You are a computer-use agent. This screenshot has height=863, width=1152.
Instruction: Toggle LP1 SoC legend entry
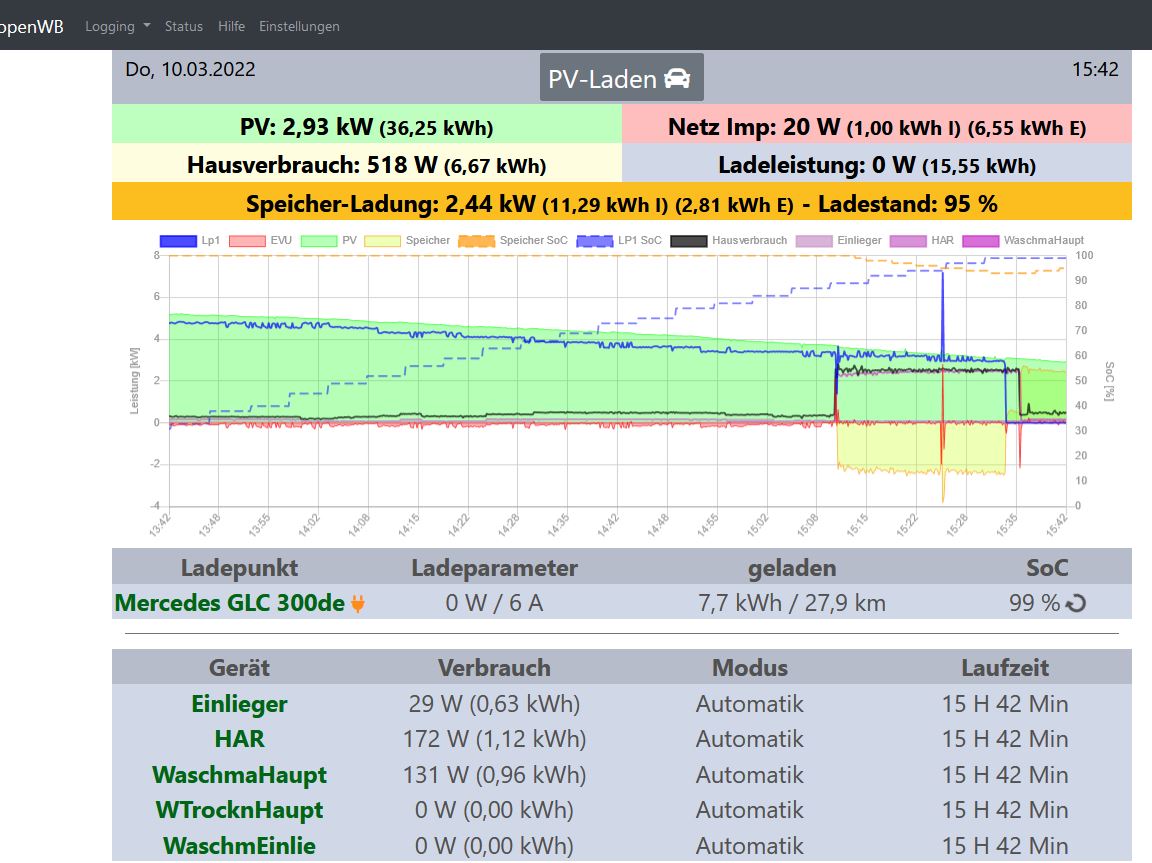pos(596,241)
